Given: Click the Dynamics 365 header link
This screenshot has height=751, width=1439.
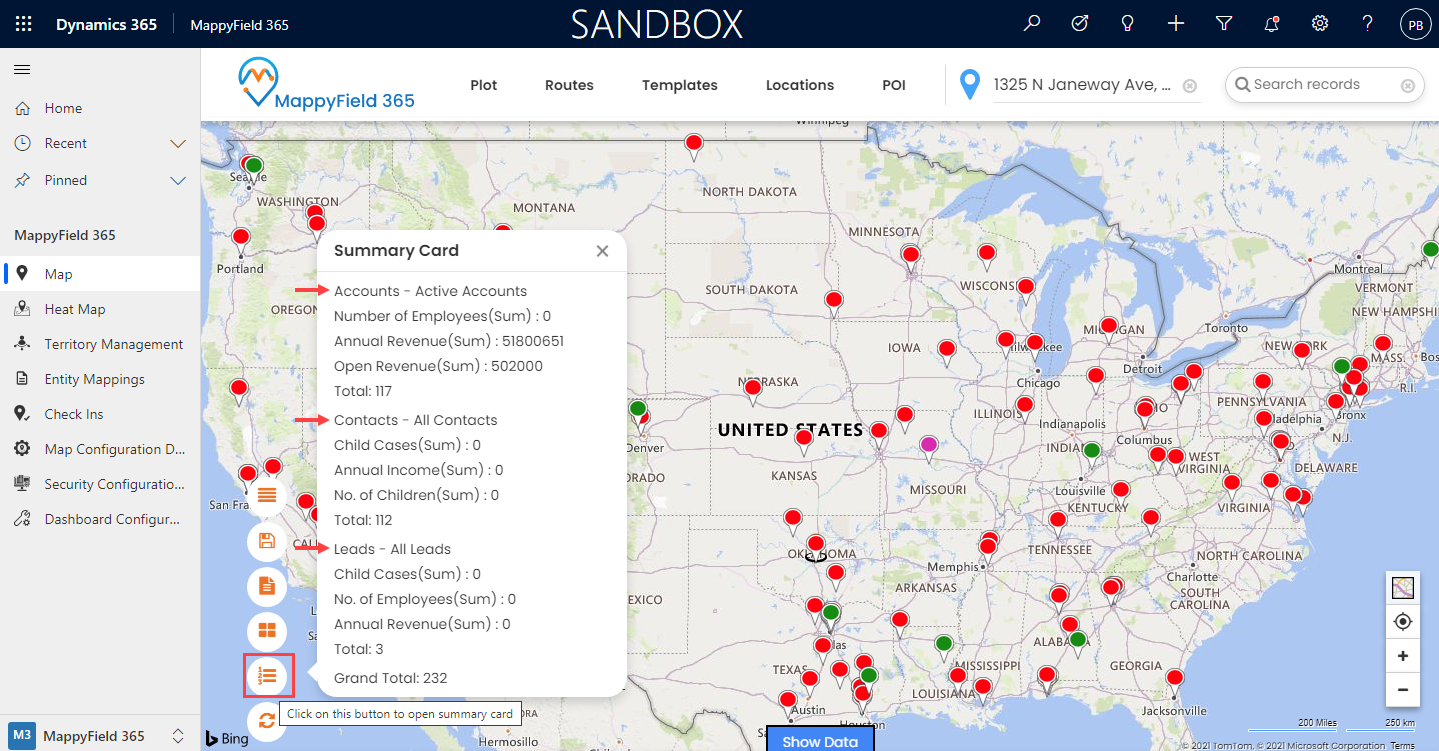Looking at the screenshot, I should (x=106, y=24).
